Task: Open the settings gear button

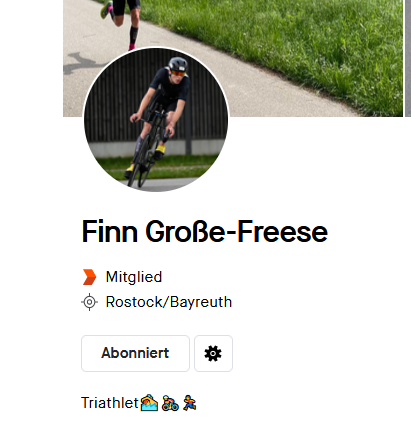Action: click(x=213, y=353)
